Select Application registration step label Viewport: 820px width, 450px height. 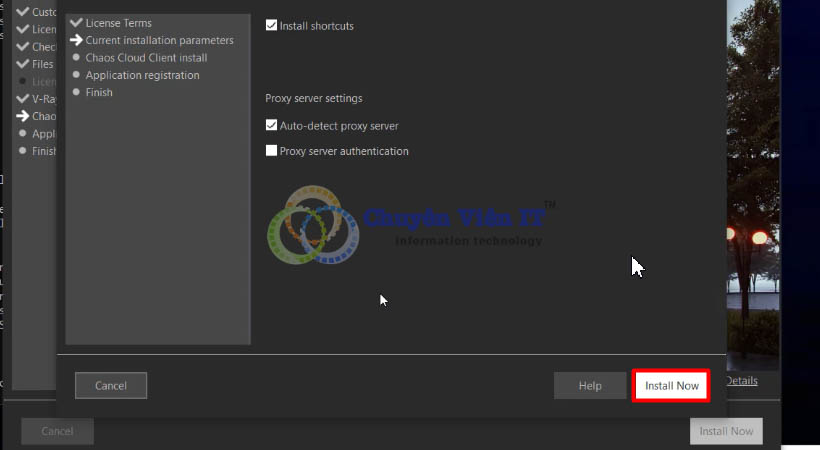click(x=142, y=75)
